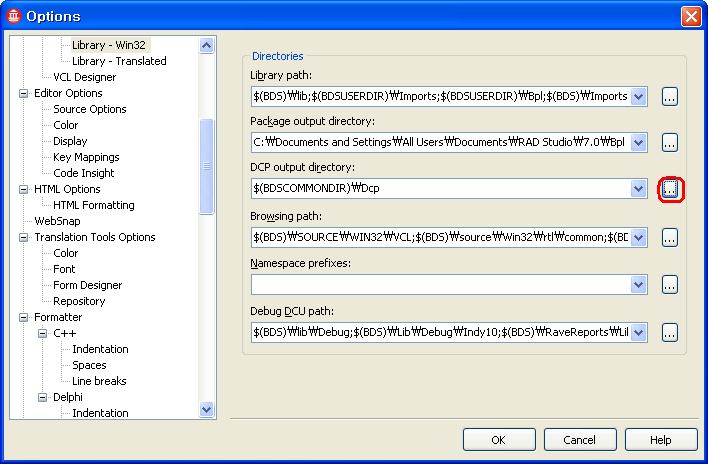708x464 pixels.
Task: Select Formatter category
Action: click(58, 317)
